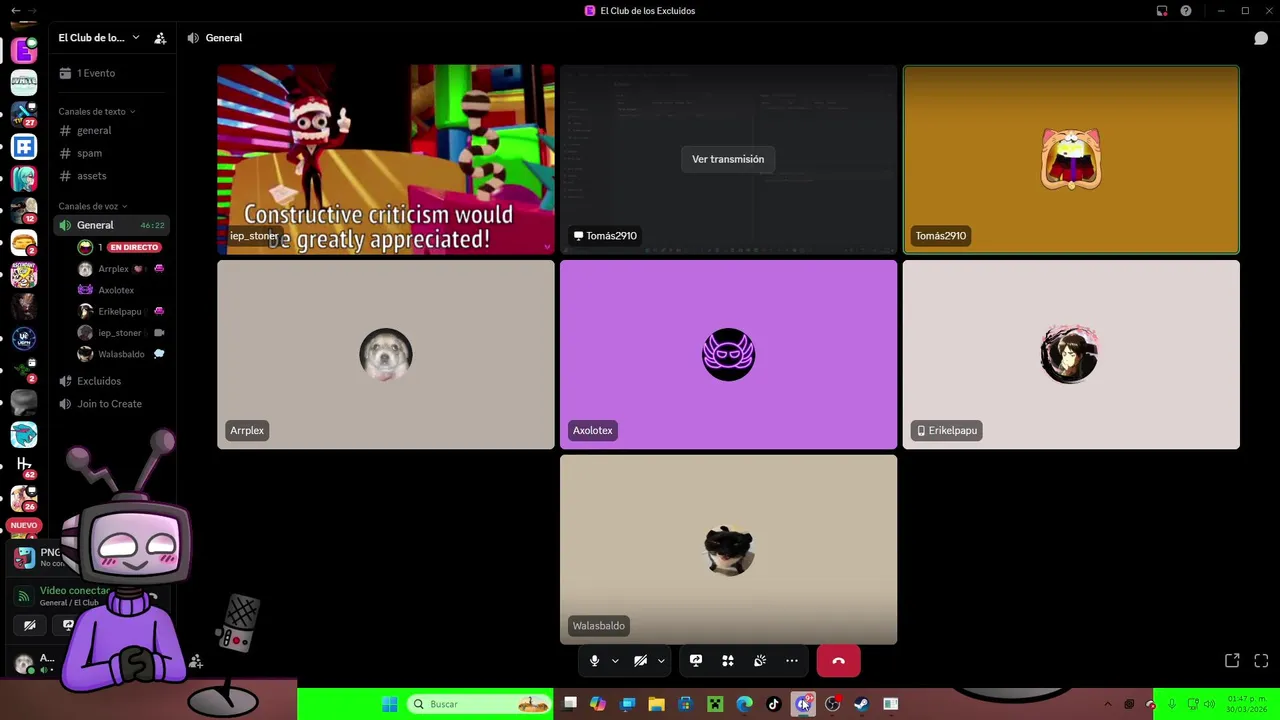Share your screen from call controls
This screenshot has width=1280, height=720.
pyautogui.click(x=696, y=661)
